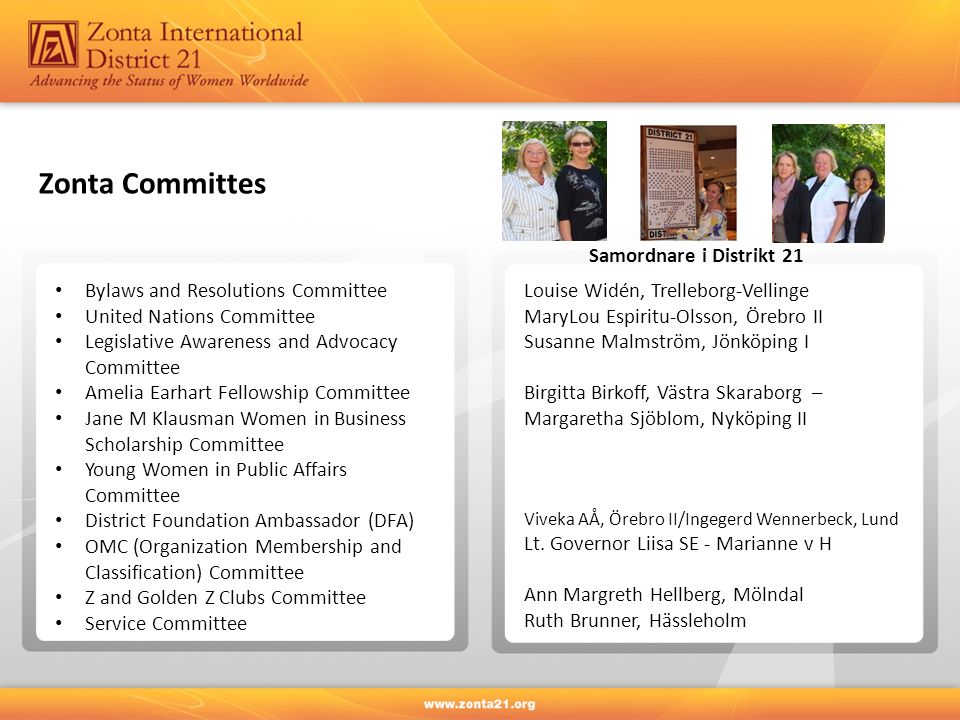Click 'Zonta International' header text
Screen dimensions: 960x720
(x=195, y=32)
